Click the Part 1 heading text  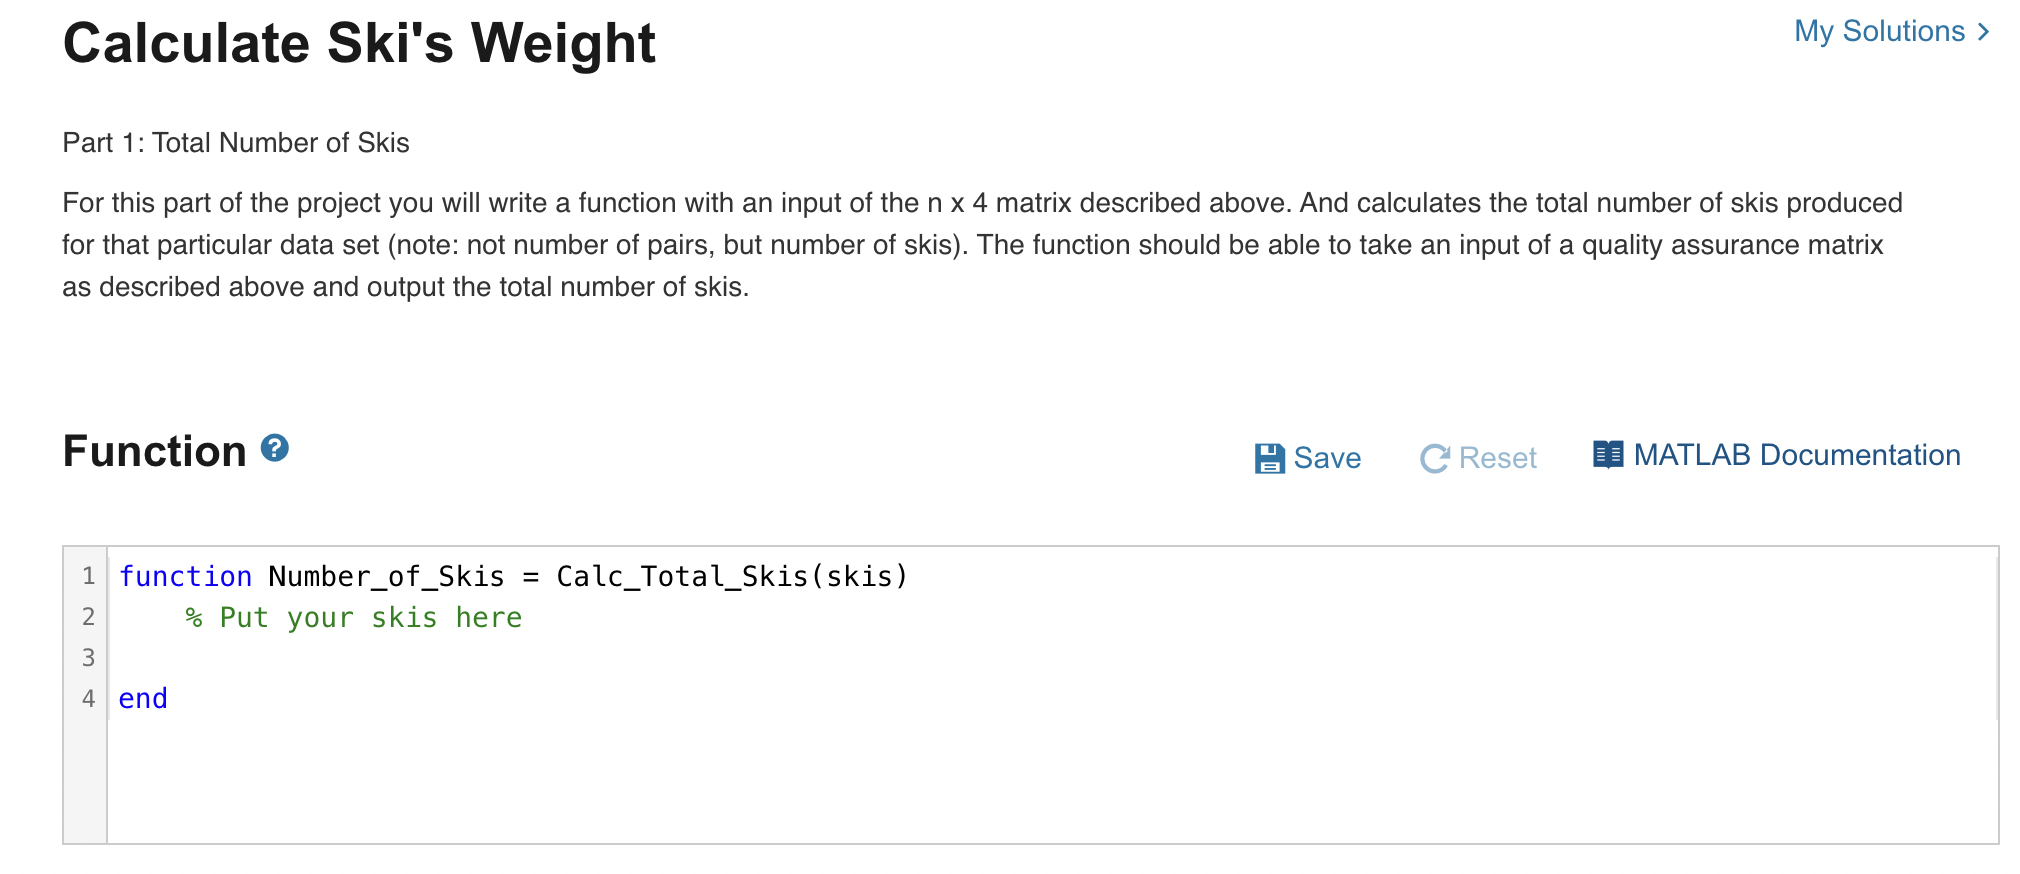pos(235,143)
